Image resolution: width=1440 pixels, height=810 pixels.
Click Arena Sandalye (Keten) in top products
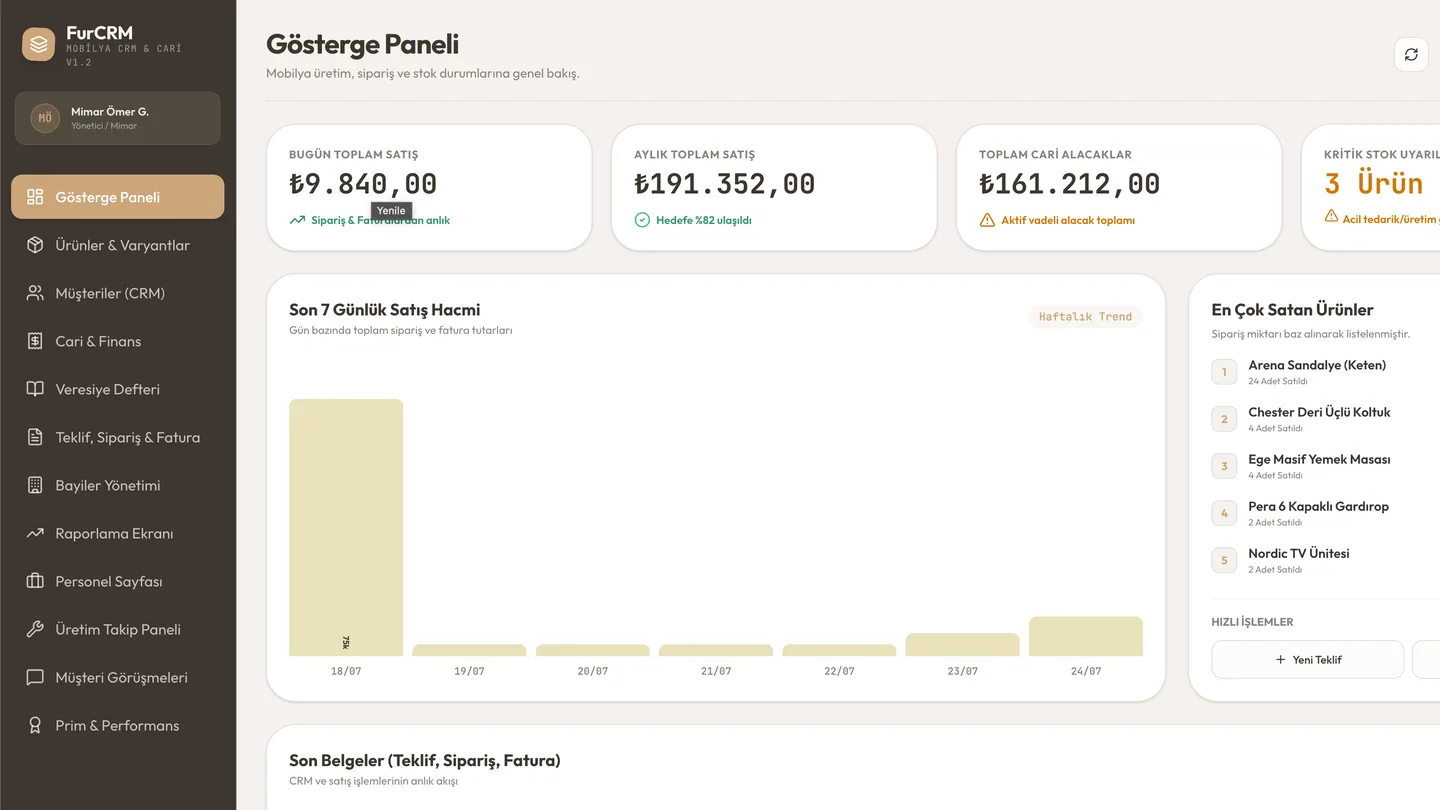coord(1317,365)
